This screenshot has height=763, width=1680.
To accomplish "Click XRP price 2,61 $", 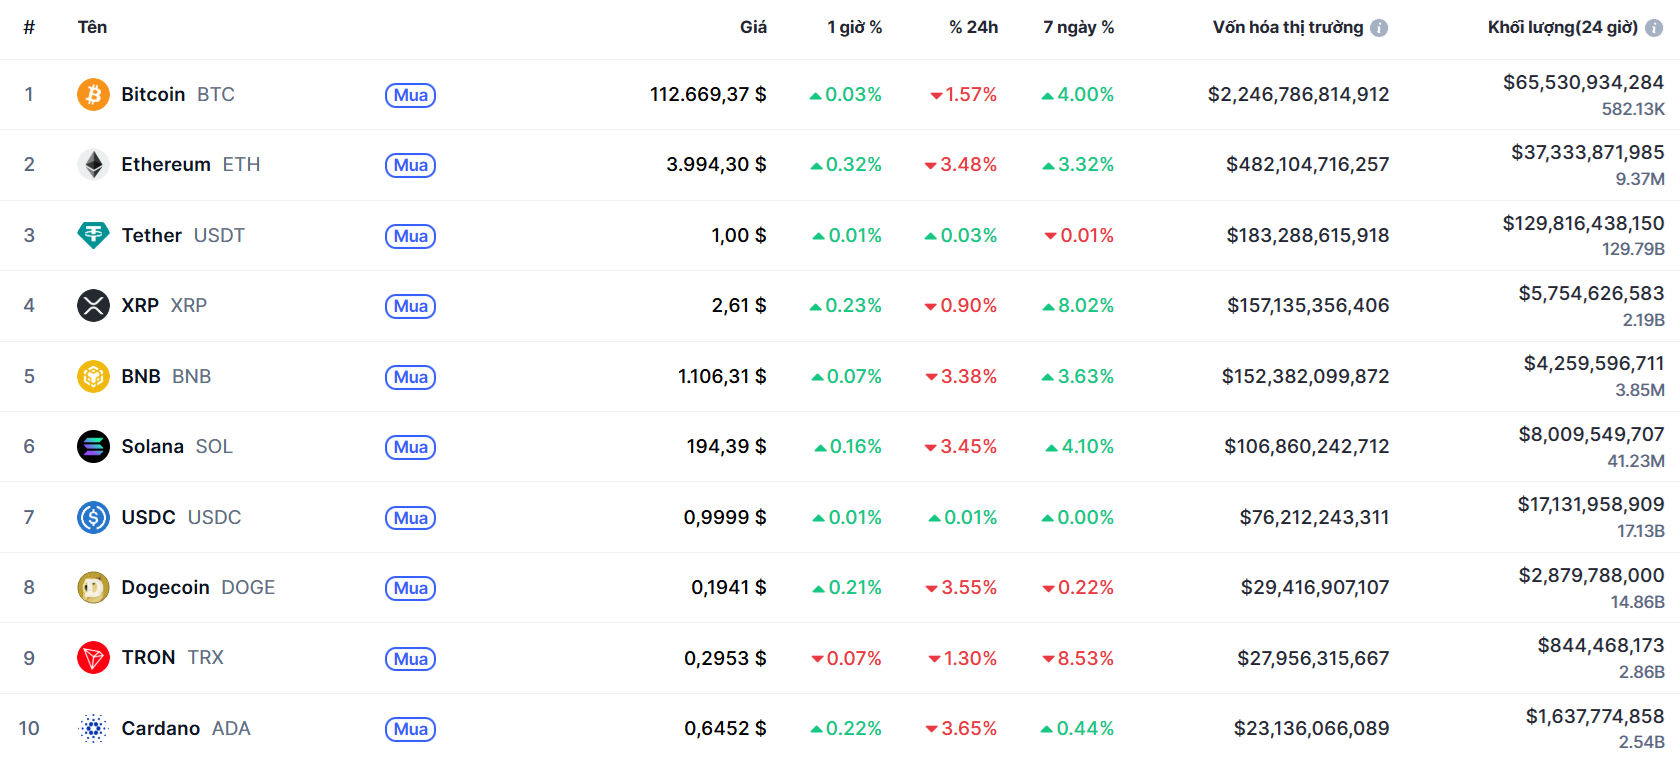I will pyautogui.click(x=739, y=305).
